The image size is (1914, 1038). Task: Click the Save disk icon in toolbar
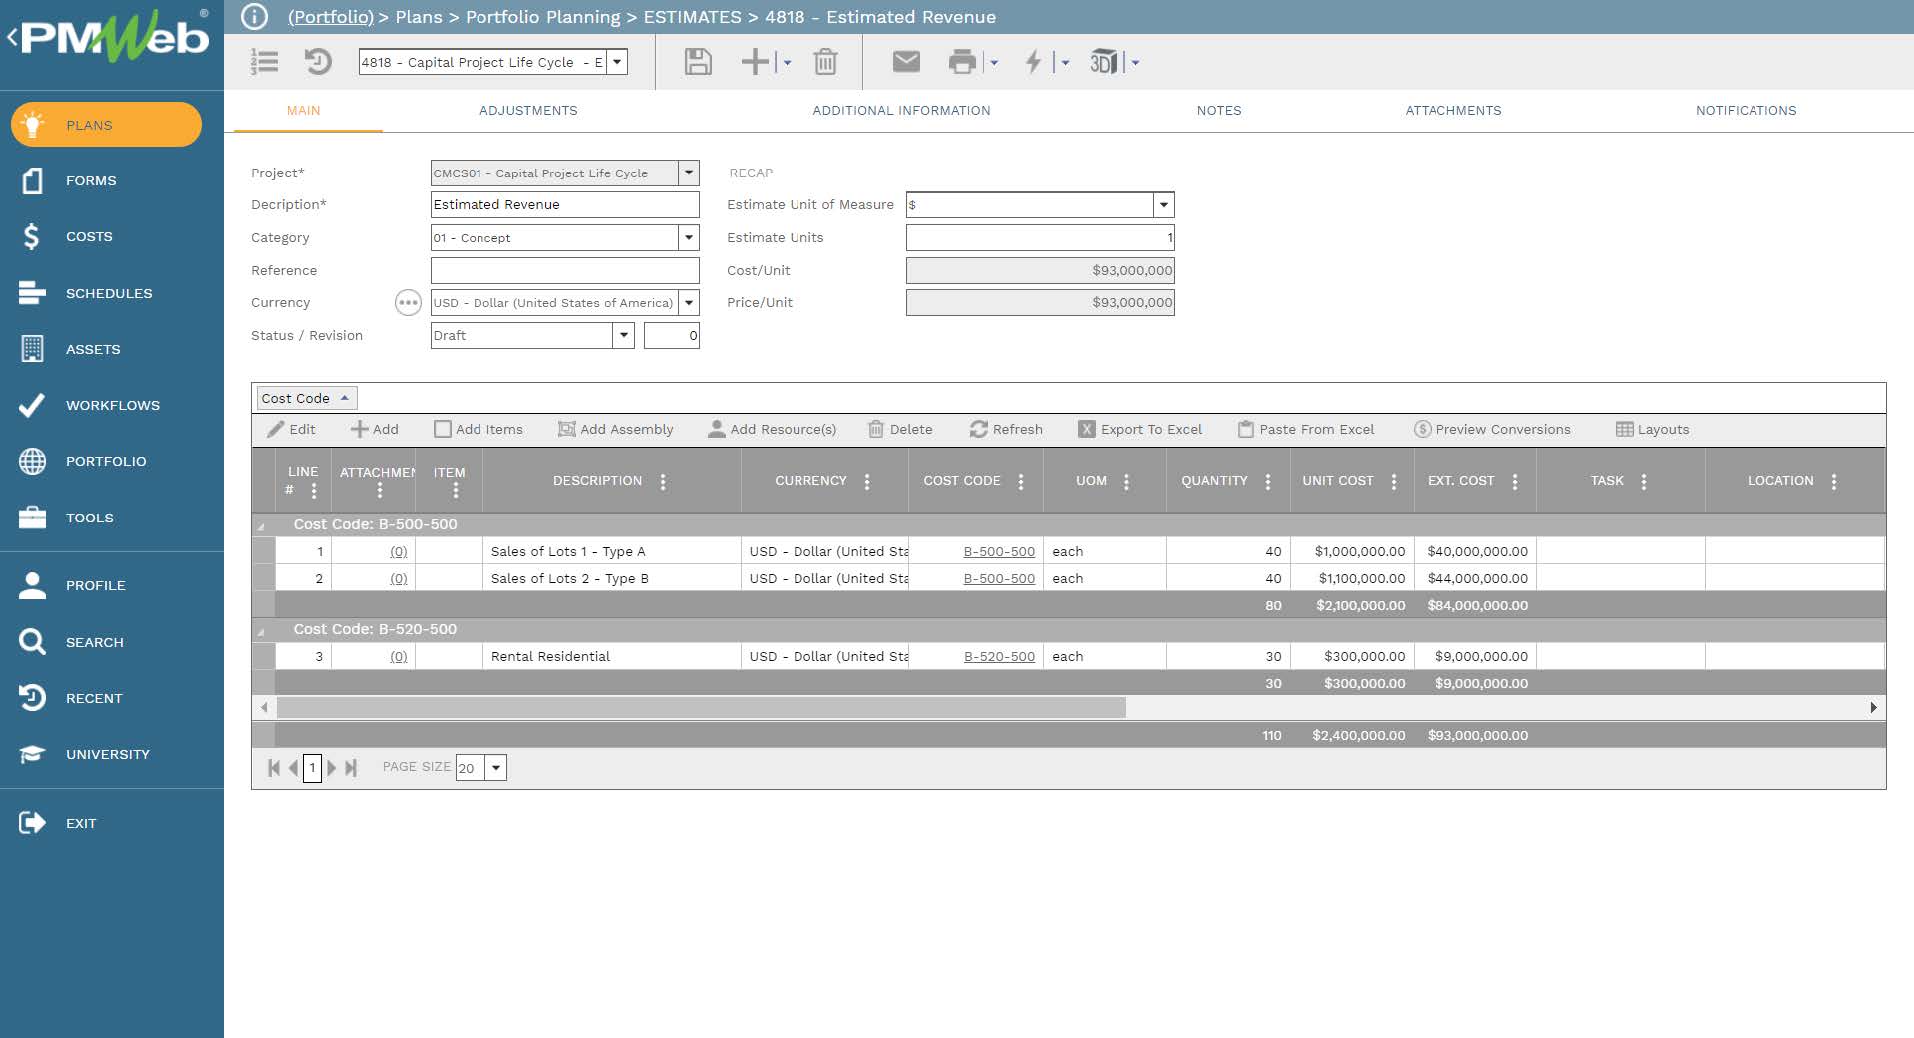click(697, 62)
